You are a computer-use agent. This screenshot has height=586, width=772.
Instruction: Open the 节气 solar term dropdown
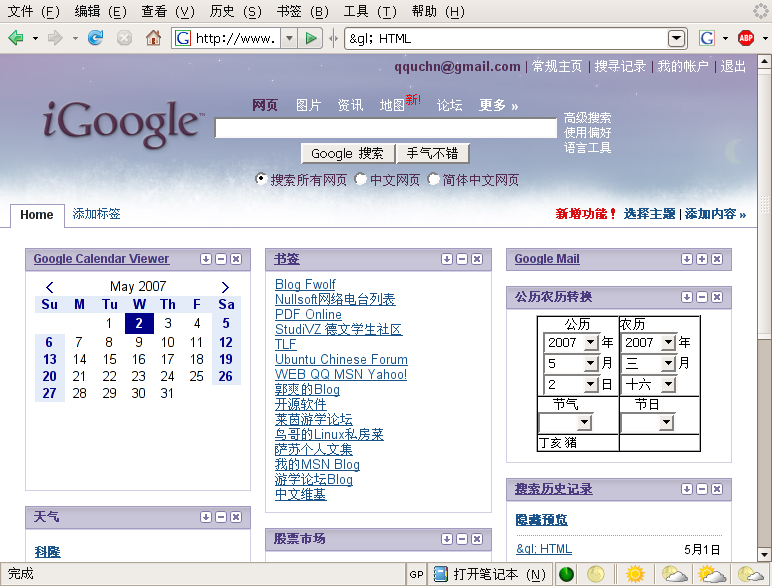click(584, 422)
